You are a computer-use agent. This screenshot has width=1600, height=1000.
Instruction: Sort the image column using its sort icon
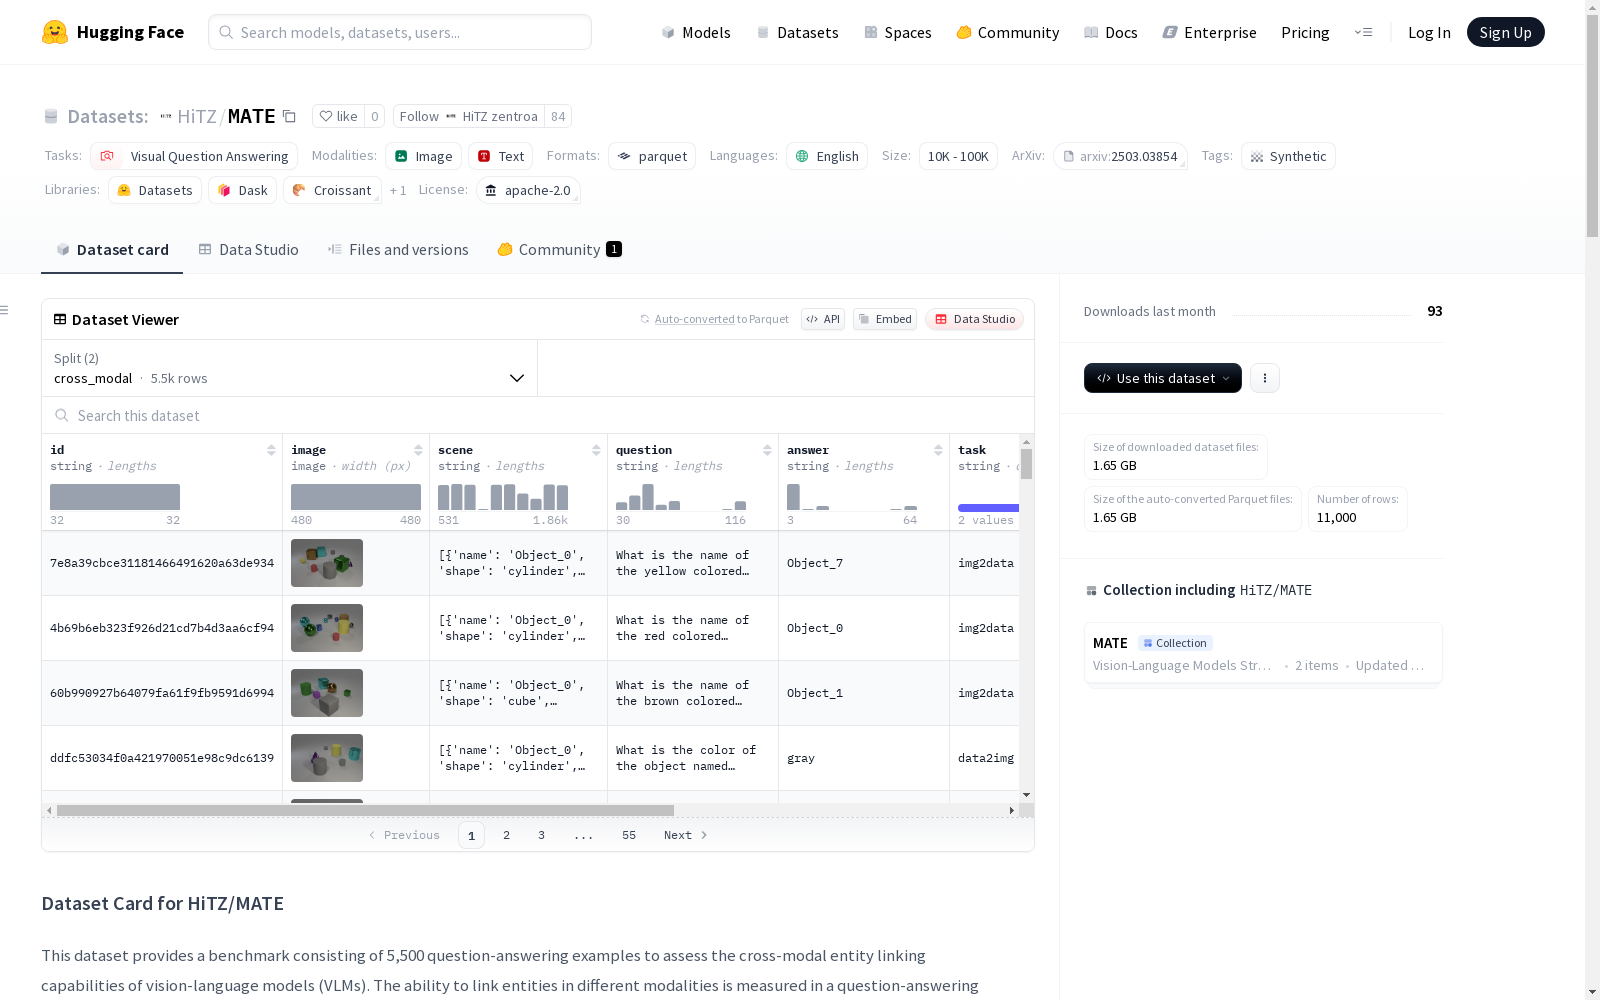tap(418, 450)
